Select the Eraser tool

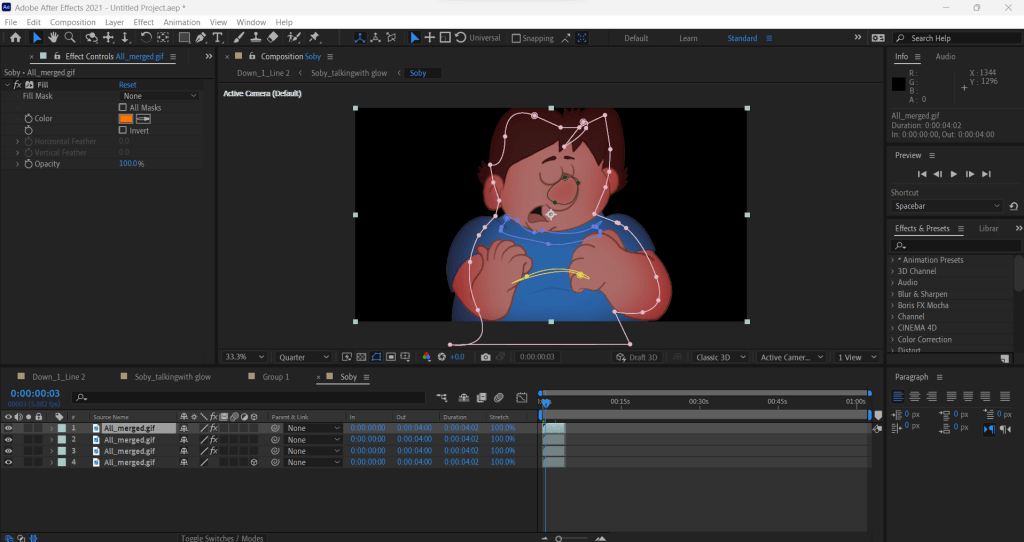pyautogui.click(x=273, y=38)
